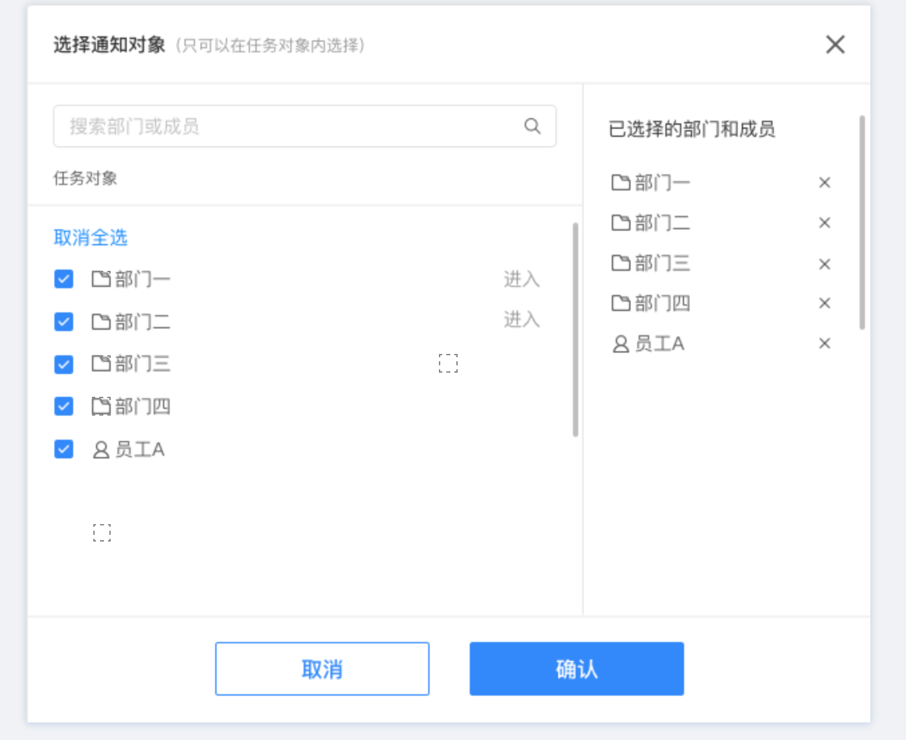Remove 部门四 from selected list

click(x=825, y=303)
